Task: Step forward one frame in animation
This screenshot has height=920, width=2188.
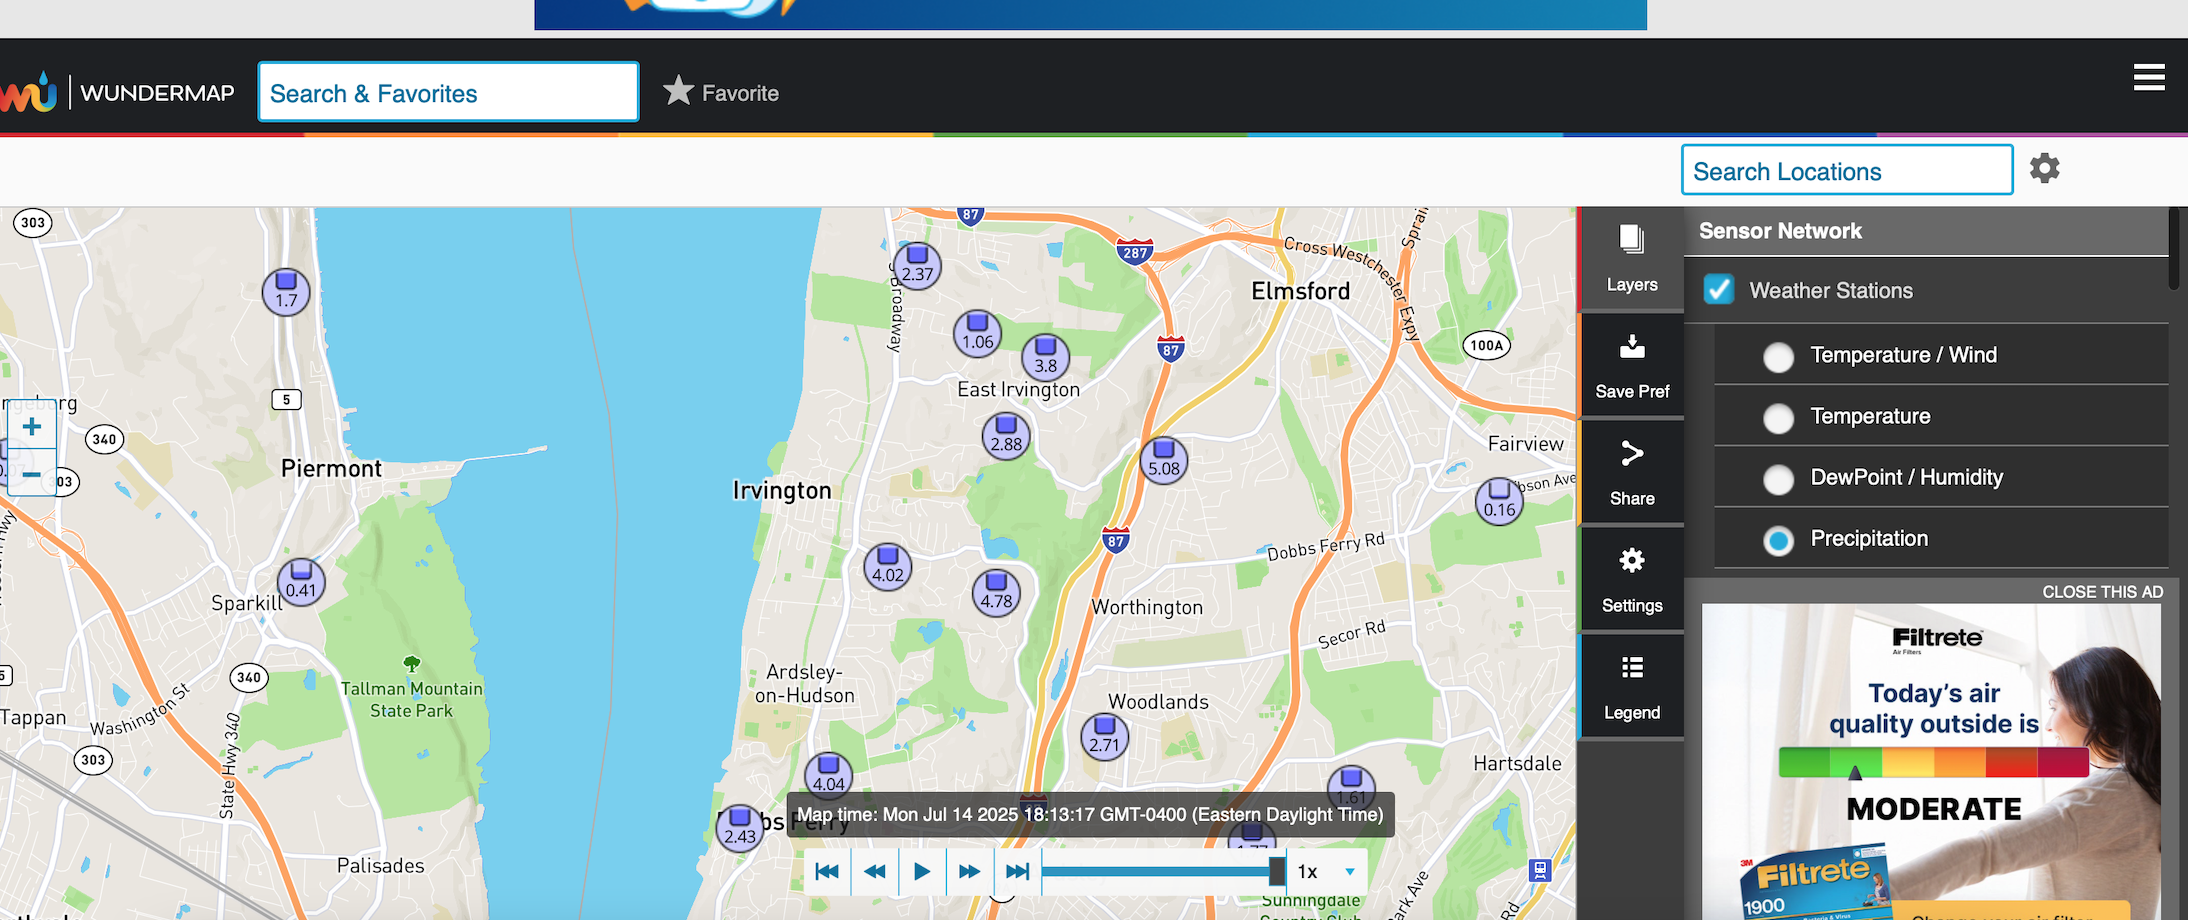Action: point(969,871)
